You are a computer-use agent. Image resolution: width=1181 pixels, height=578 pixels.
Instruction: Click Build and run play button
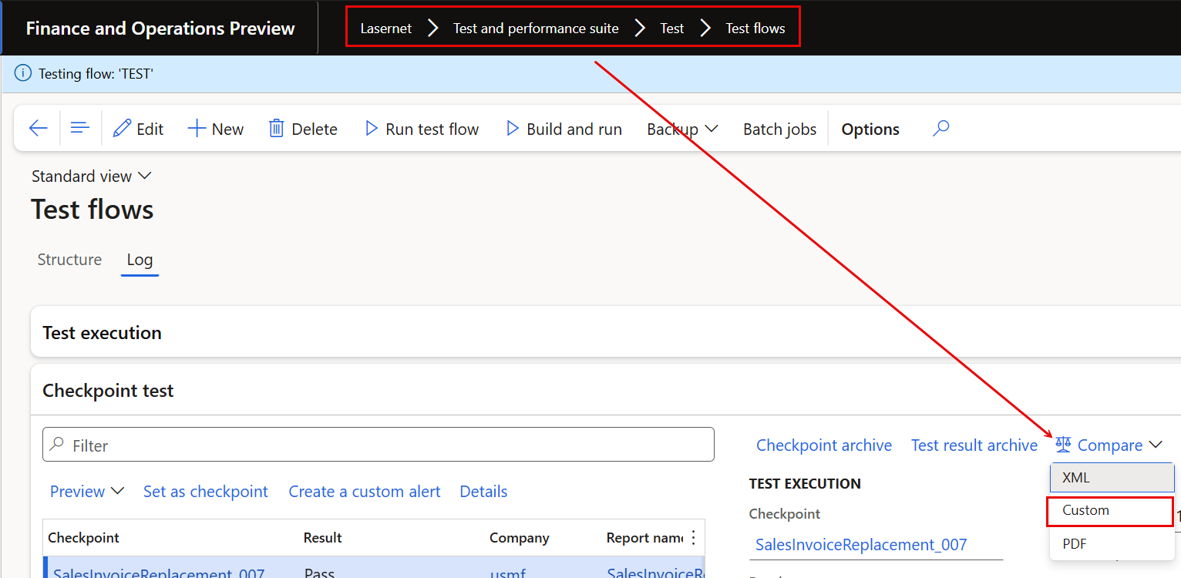click(x=563, y=129)
